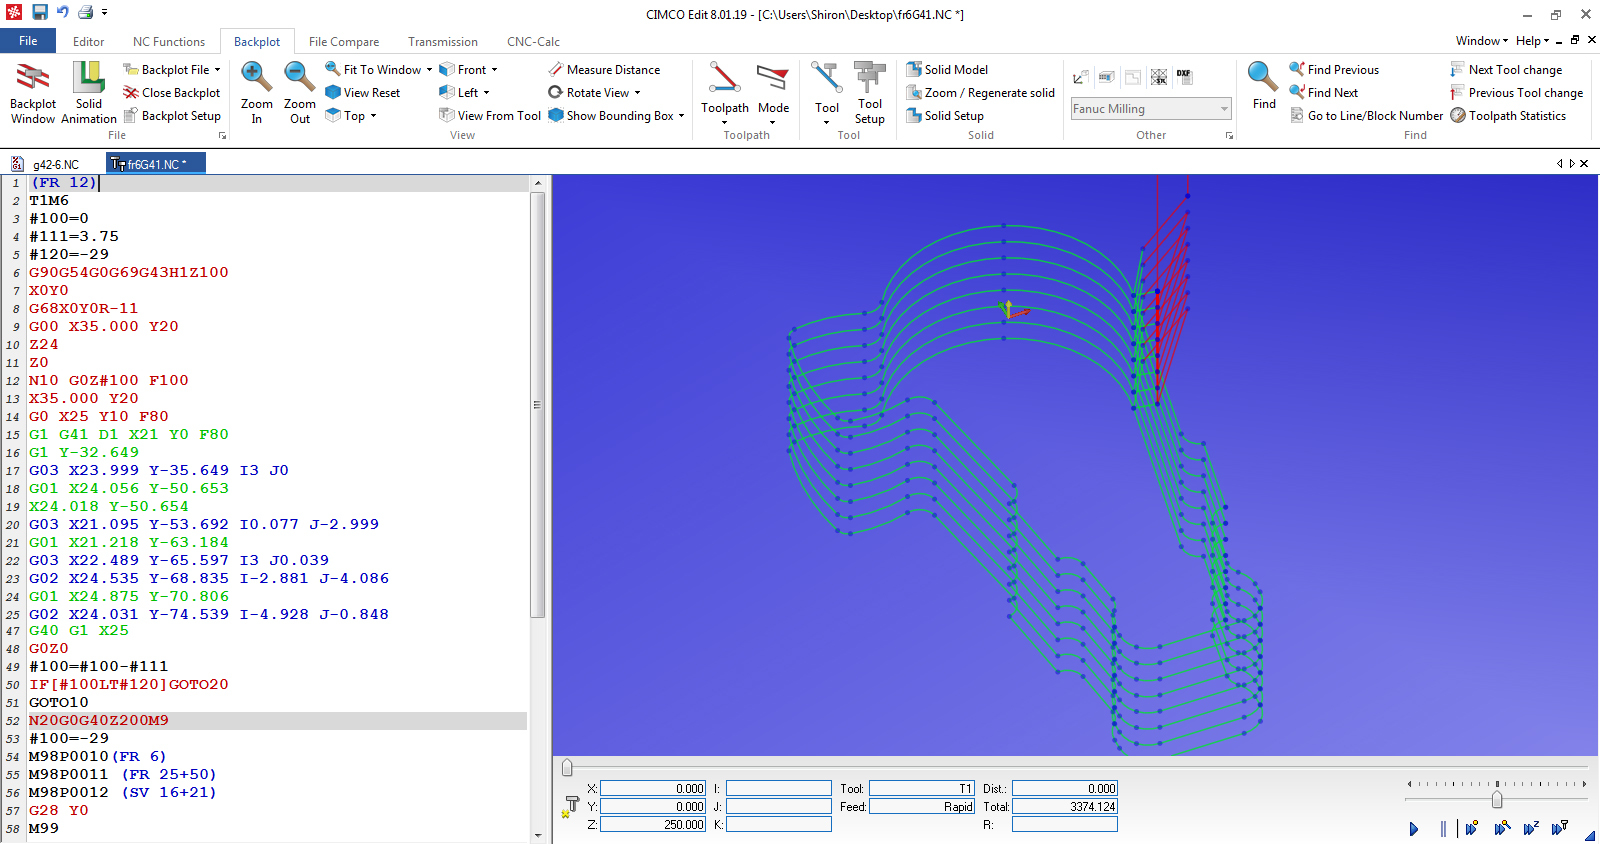Open the CNC-Calc tab
Screen dimensions: 1600x844
click(x=533, y=41)
